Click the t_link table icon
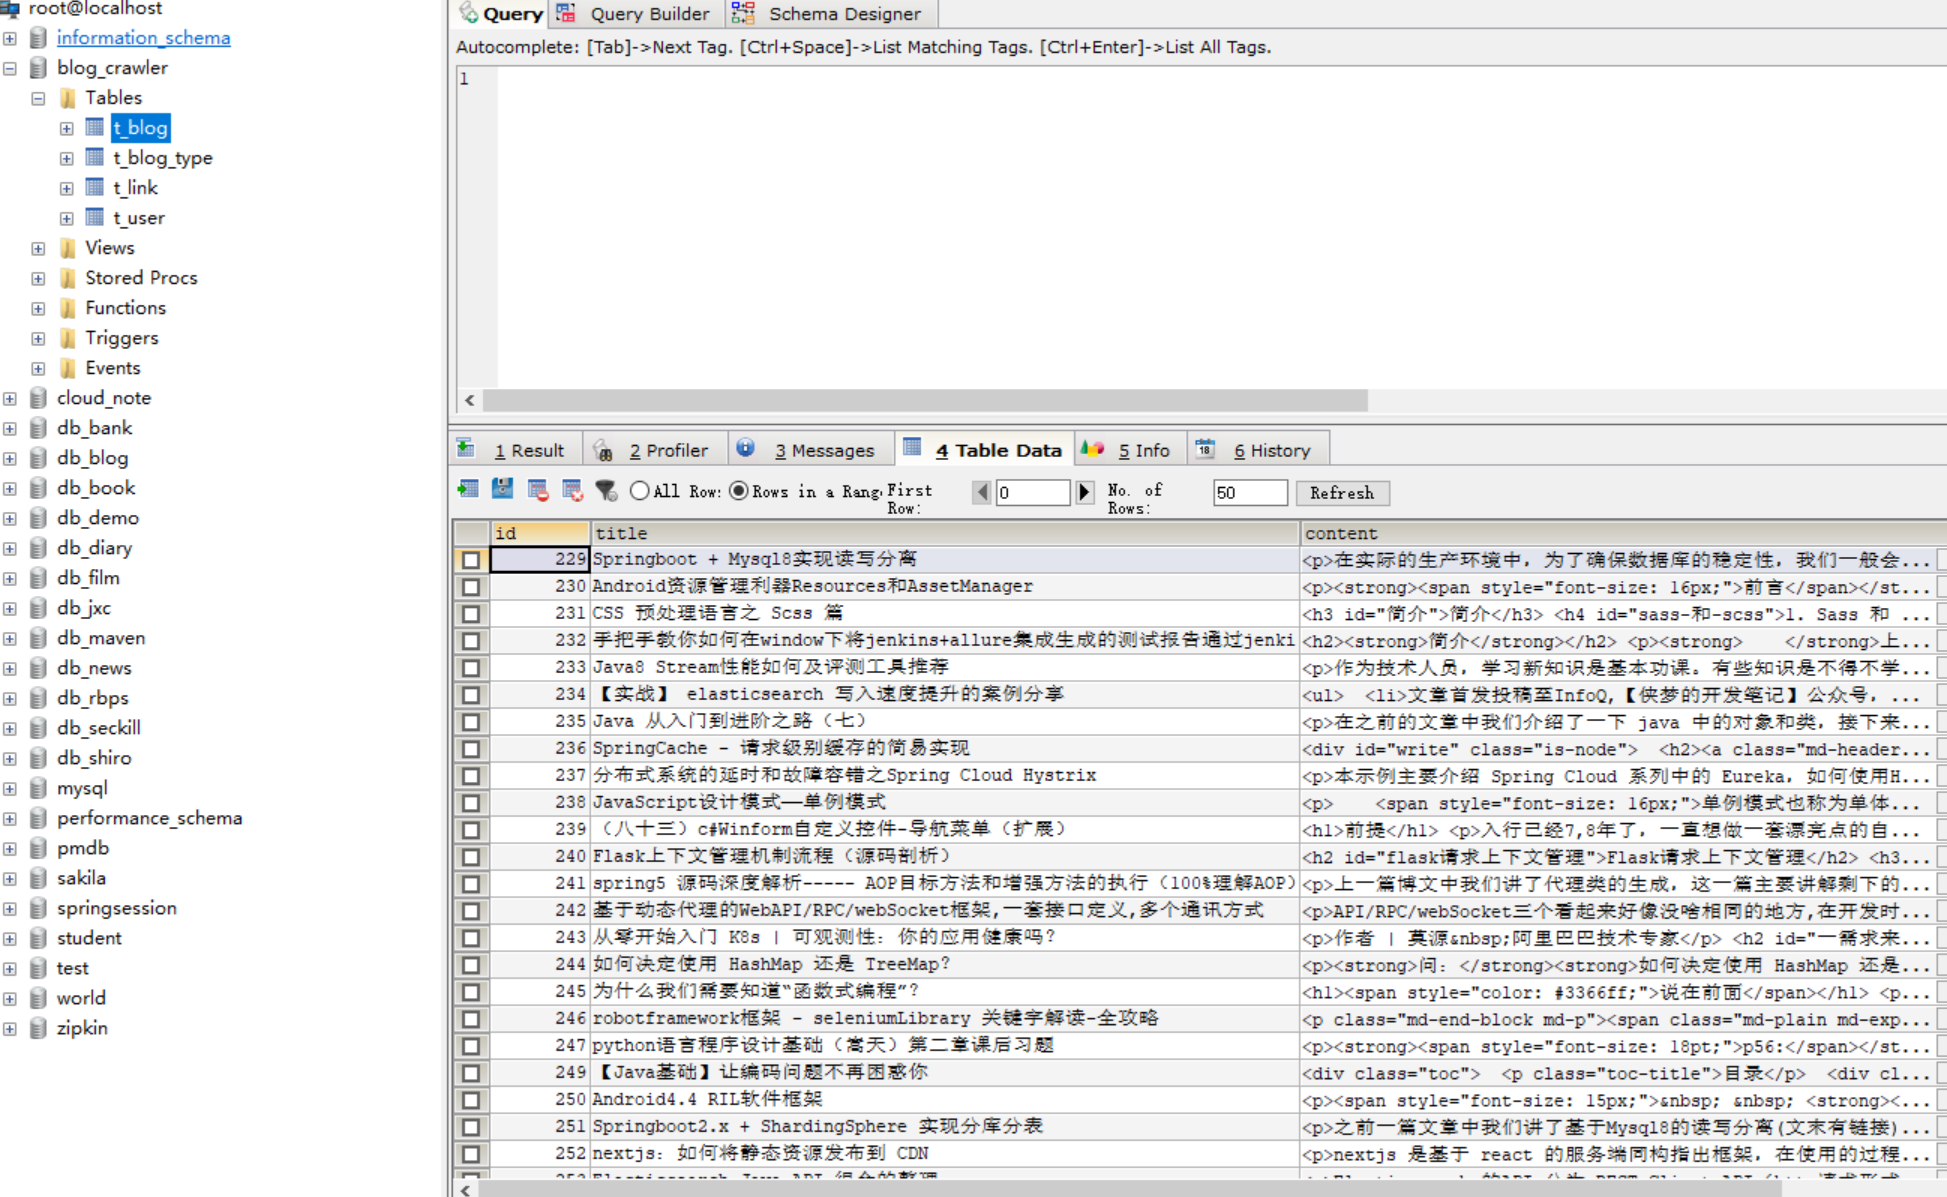 coord(95,187)
